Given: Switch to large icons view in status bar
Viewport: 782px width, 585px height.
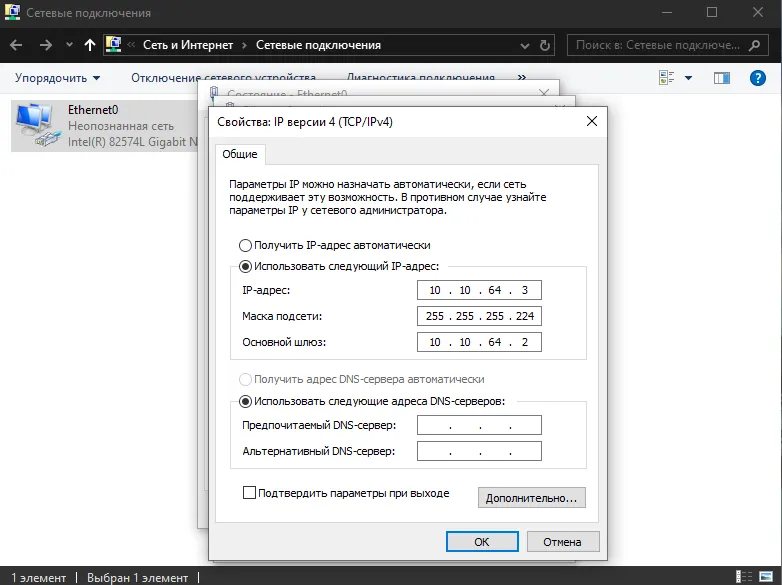Looking at the screenshot, I should pyautogui.click(x=766, y=577).
